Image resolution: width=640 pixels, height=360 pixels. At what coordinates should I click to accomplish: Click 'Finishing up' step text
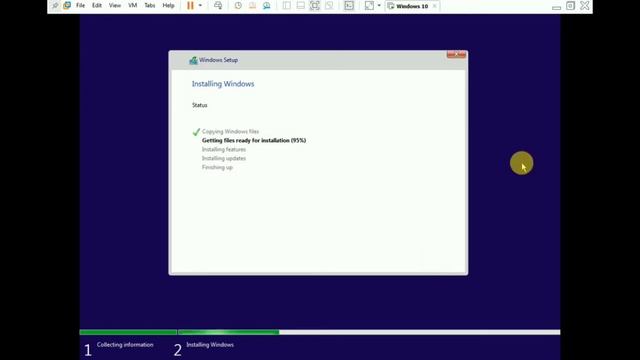coord(217,167)
